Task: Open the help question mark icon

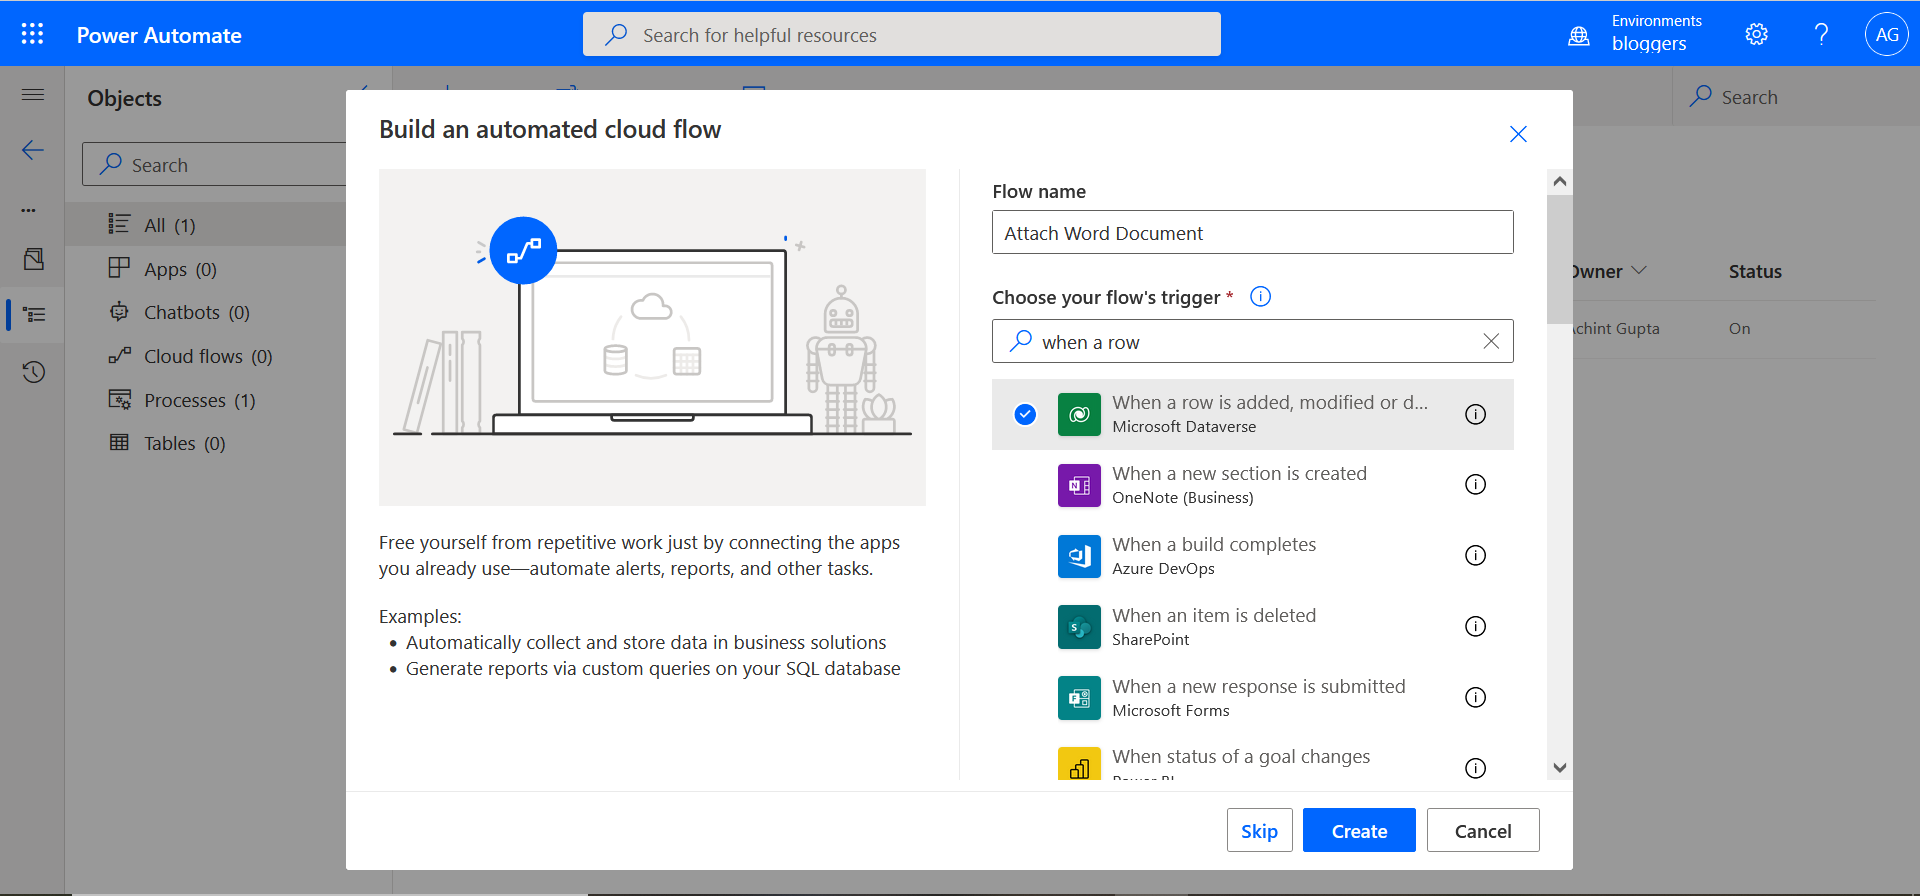Action: pos(1821,35)
